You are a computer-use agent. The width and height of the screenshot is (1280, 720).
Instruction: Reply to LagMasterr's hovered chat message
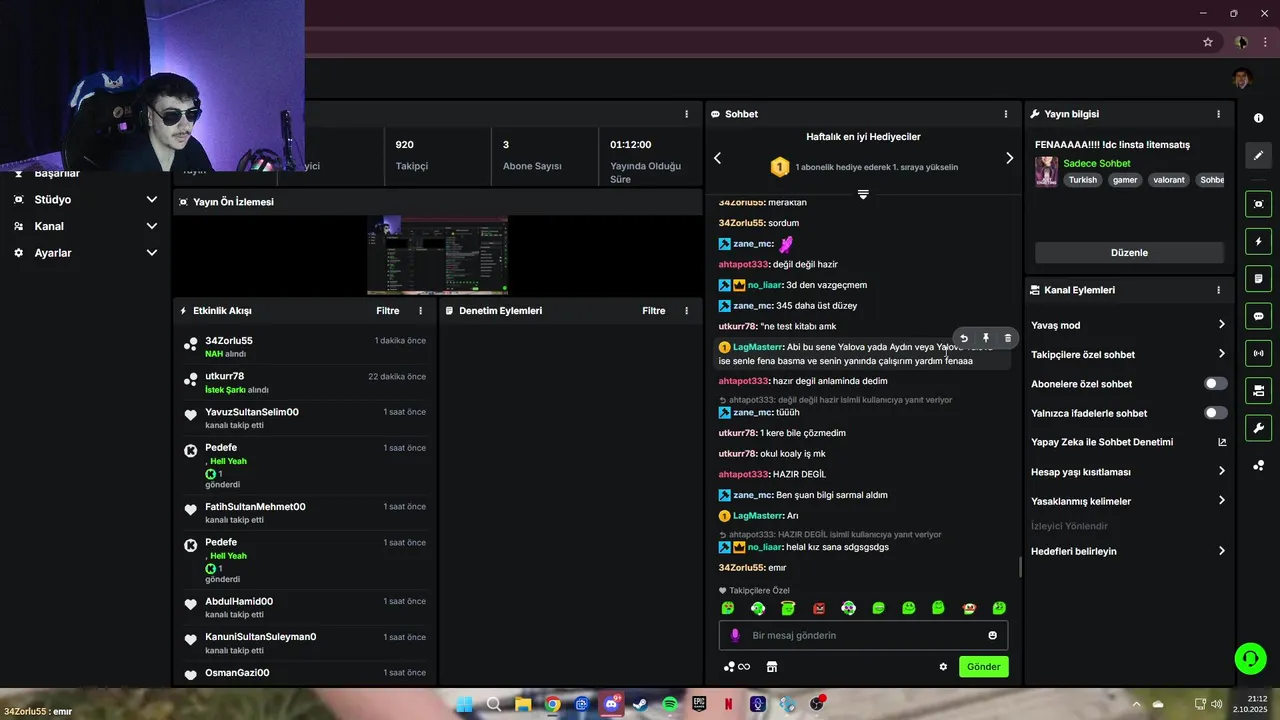[964, 338]
